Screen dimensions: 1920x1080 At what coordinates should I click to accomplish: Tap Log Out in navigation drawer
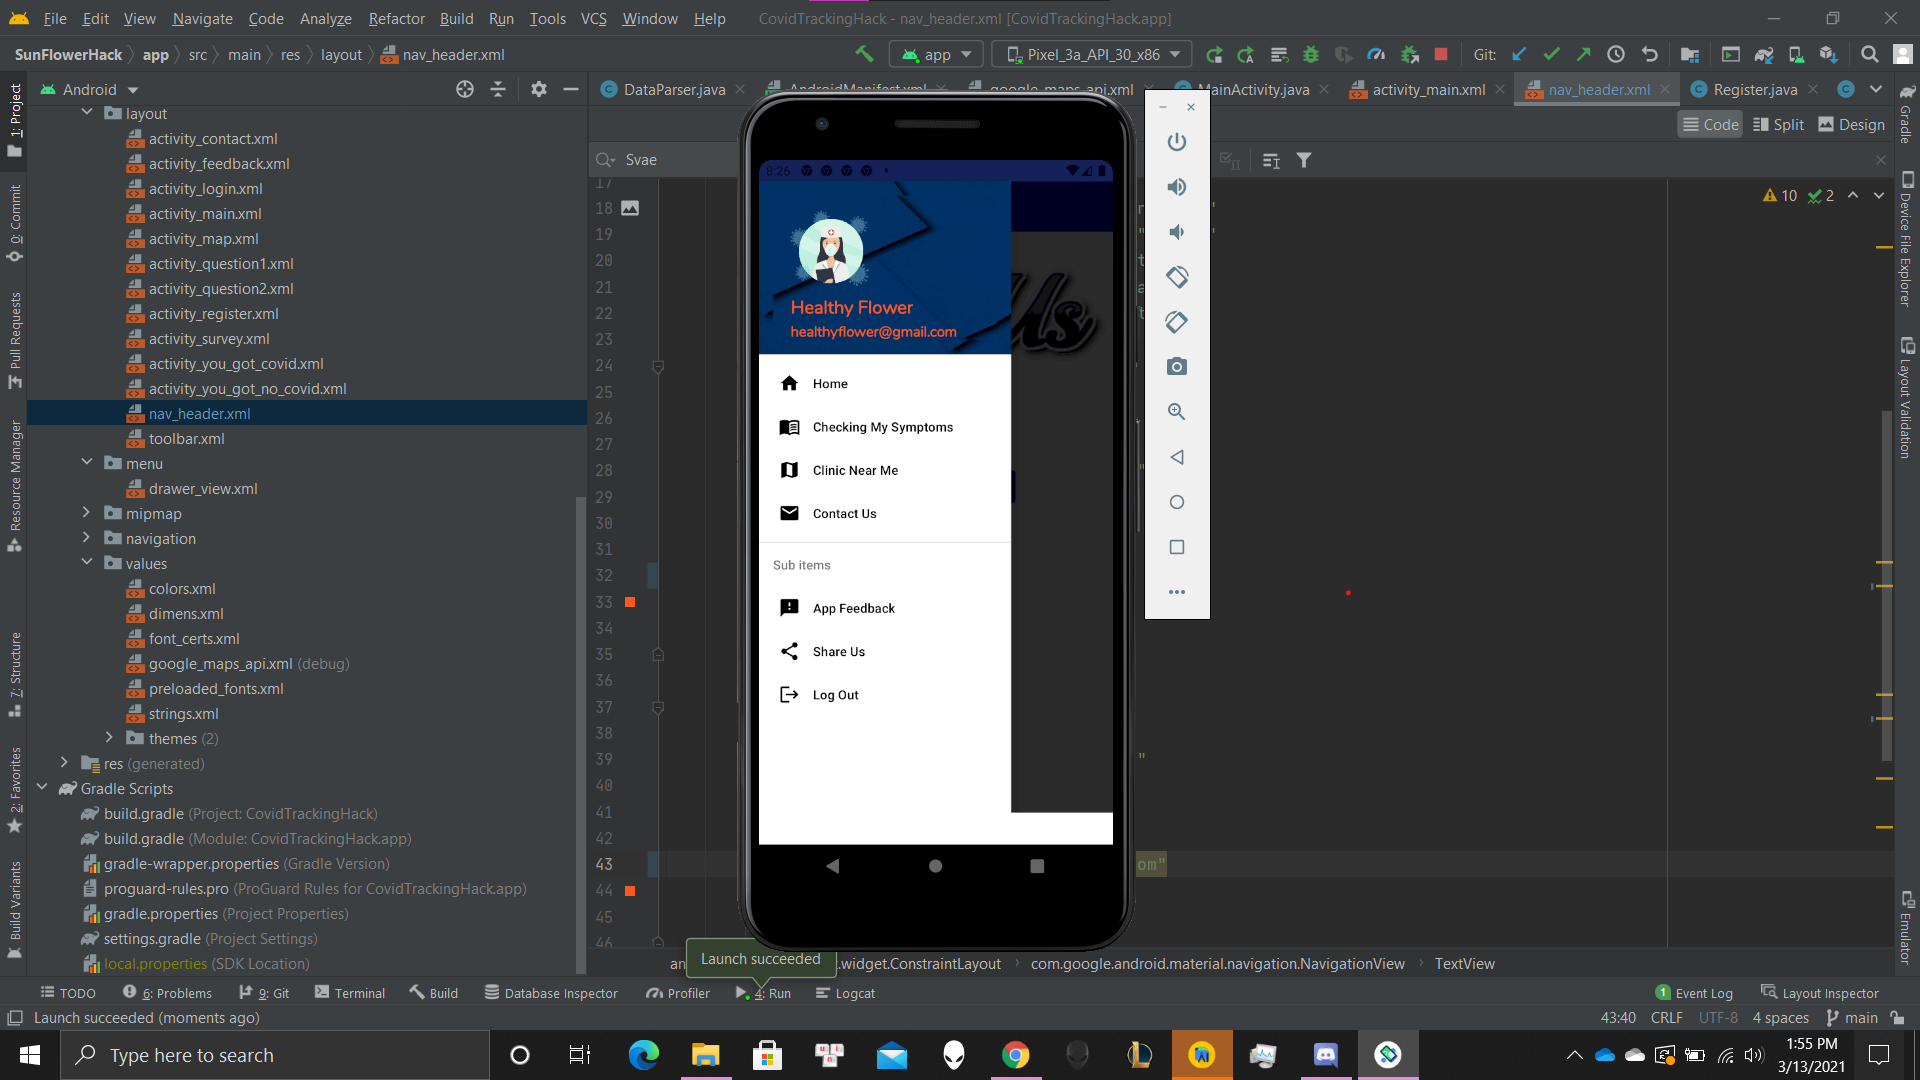pos(835,695)
